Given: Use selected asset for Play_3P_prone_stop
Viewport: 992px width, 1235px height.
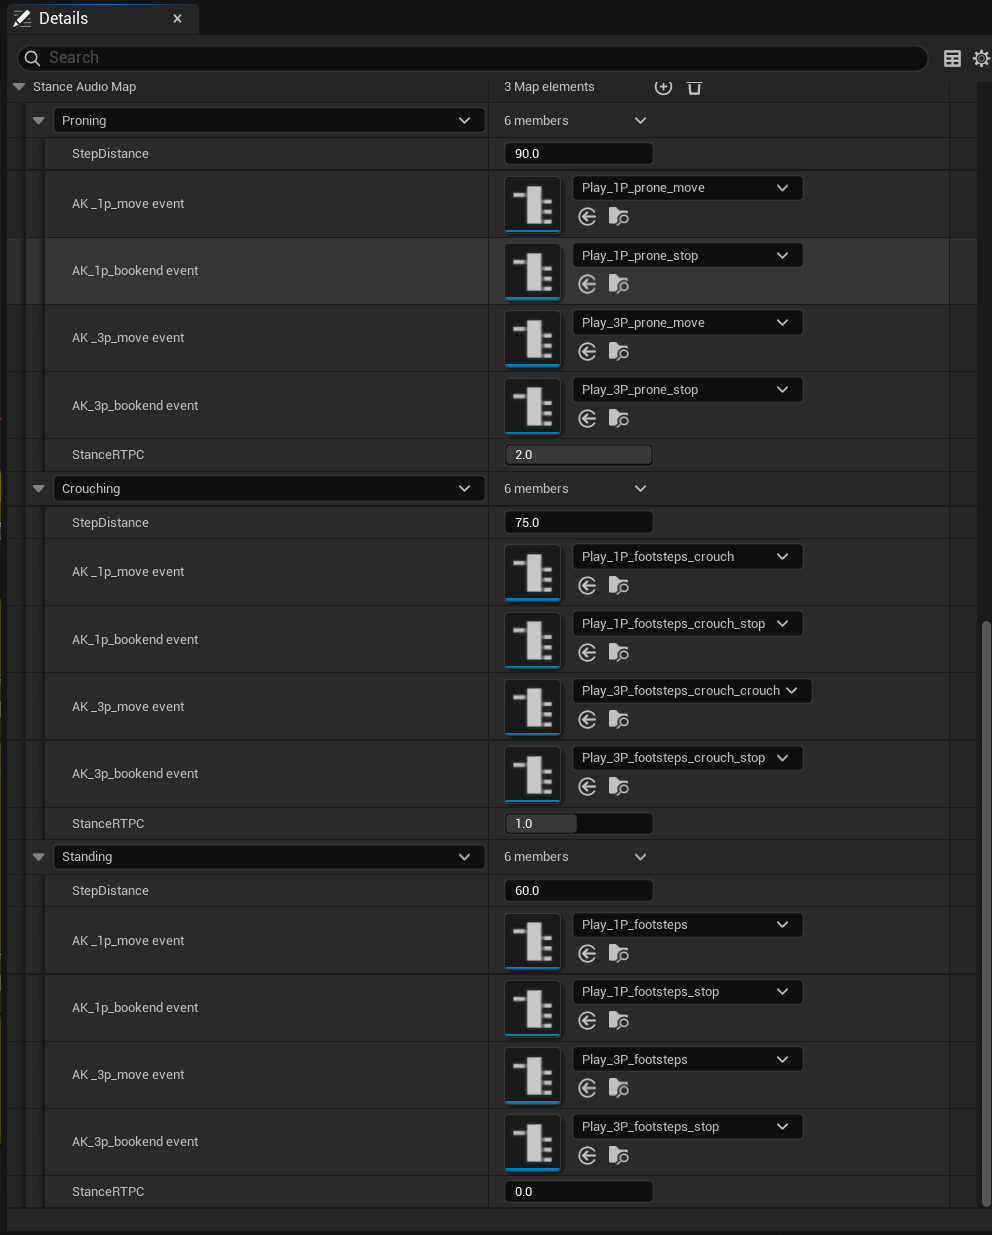Looking at the screenshot, I should (x=587, y=419).
